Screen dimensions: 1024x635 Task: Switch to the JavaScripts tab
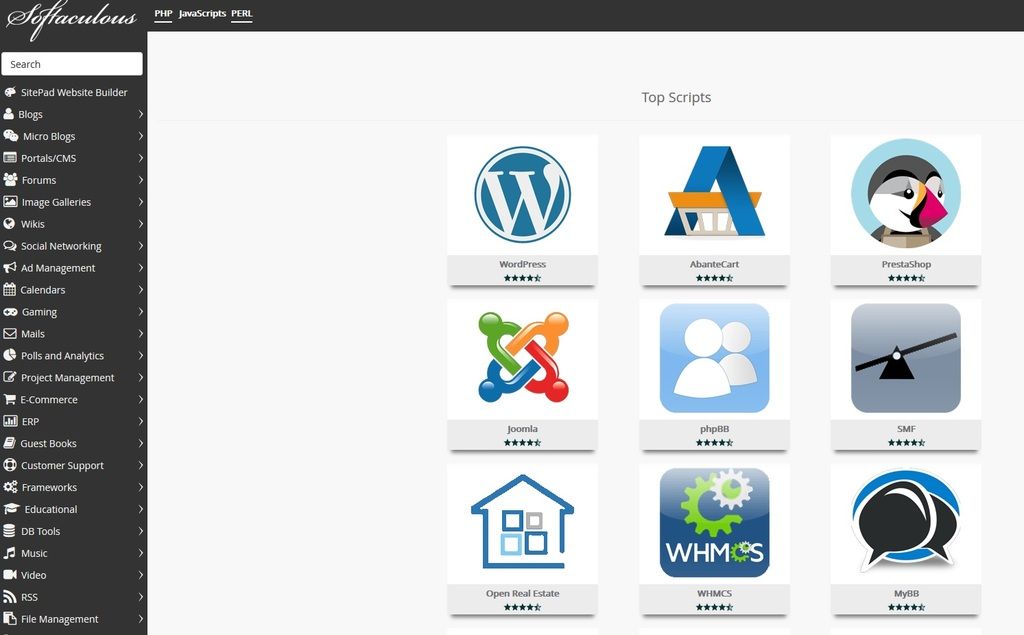pyautogui.click(x=202, y=14)
